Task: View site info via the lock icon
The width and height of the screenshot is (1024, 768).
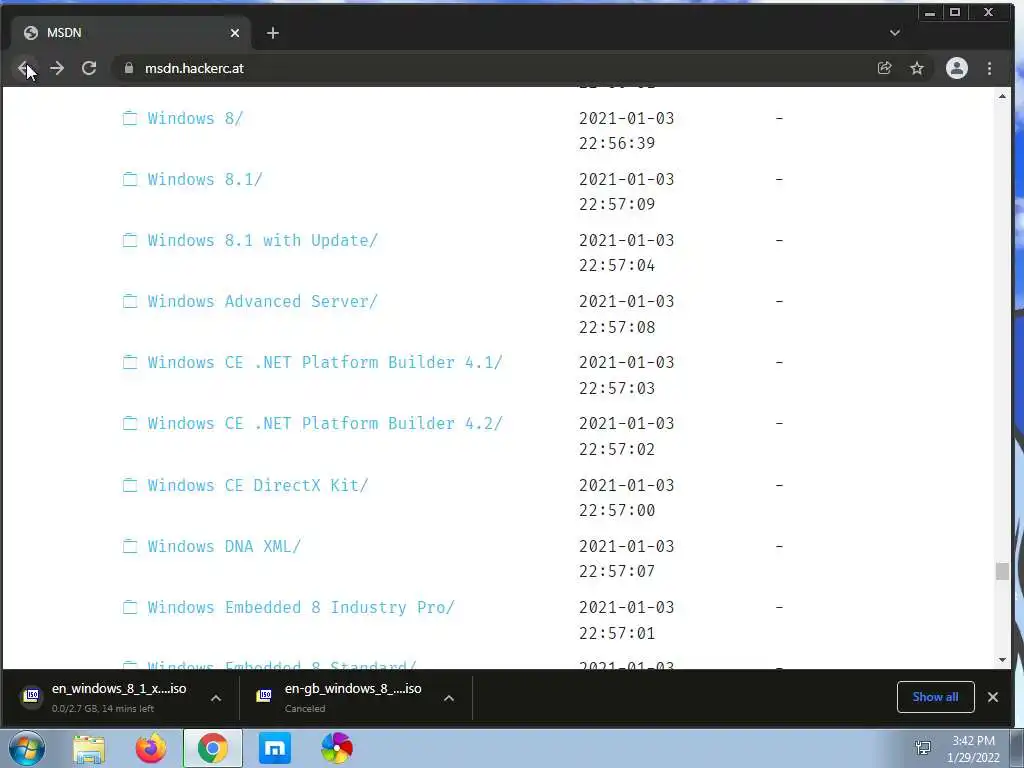Action: [x=129, y=68]
